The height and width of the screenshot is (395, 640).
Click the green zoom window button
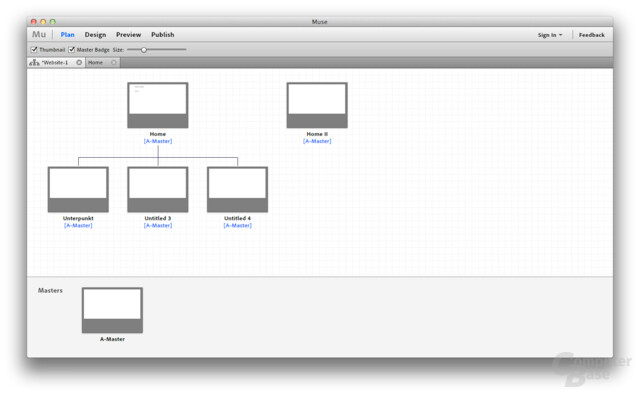tap(53, 22)
